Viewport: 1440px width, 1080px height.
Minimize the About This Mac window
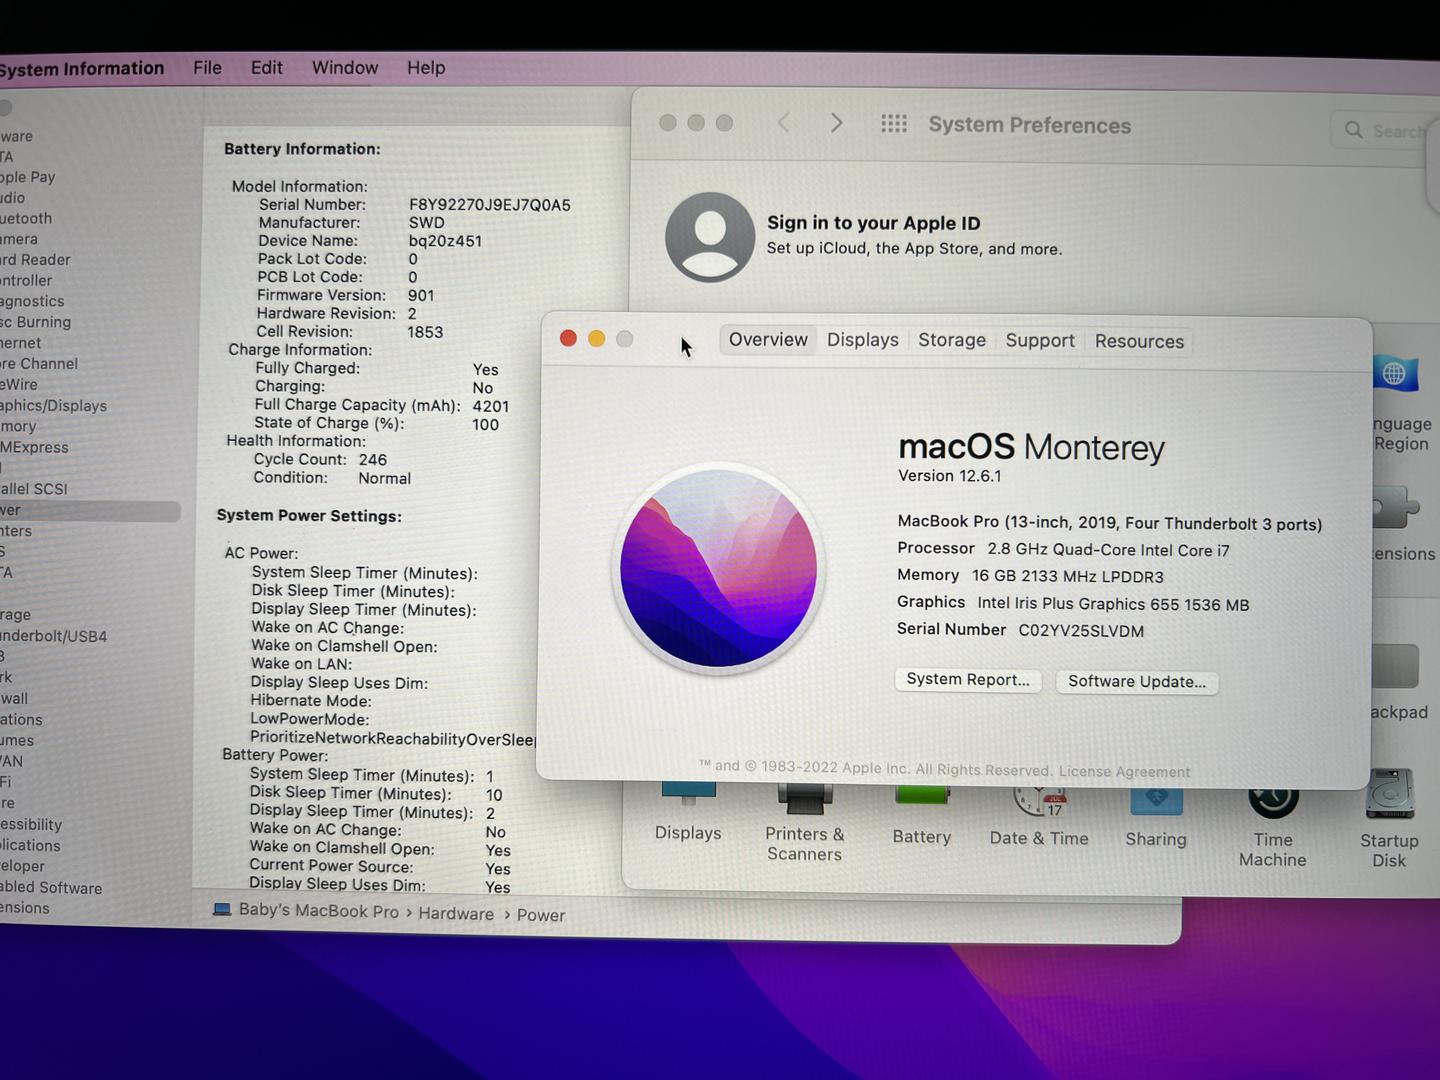pyautogui.click(x=596, y=338)
